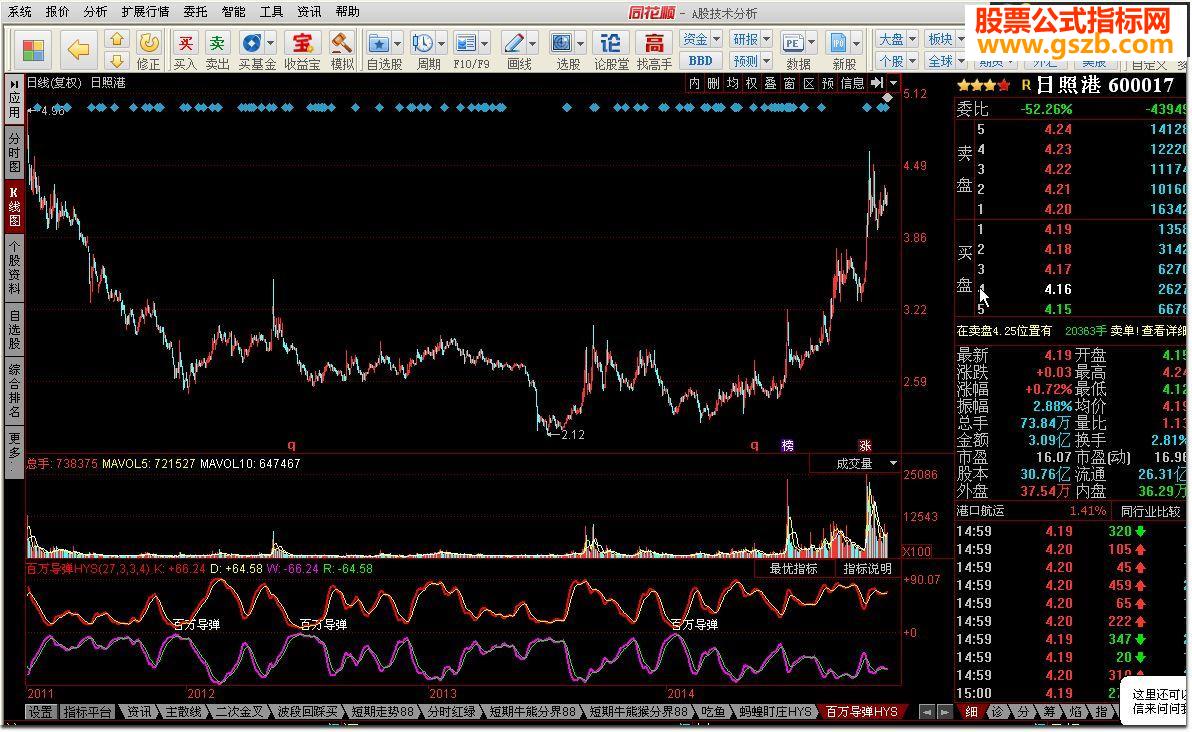Toggle 叠 overlay option

coord(770,83)
